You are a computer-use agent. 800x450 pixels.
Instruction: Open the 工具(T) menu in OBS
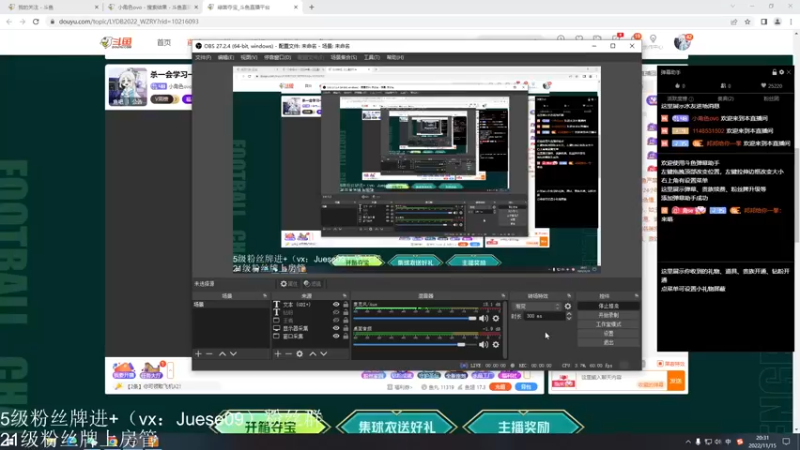point(371,58)
